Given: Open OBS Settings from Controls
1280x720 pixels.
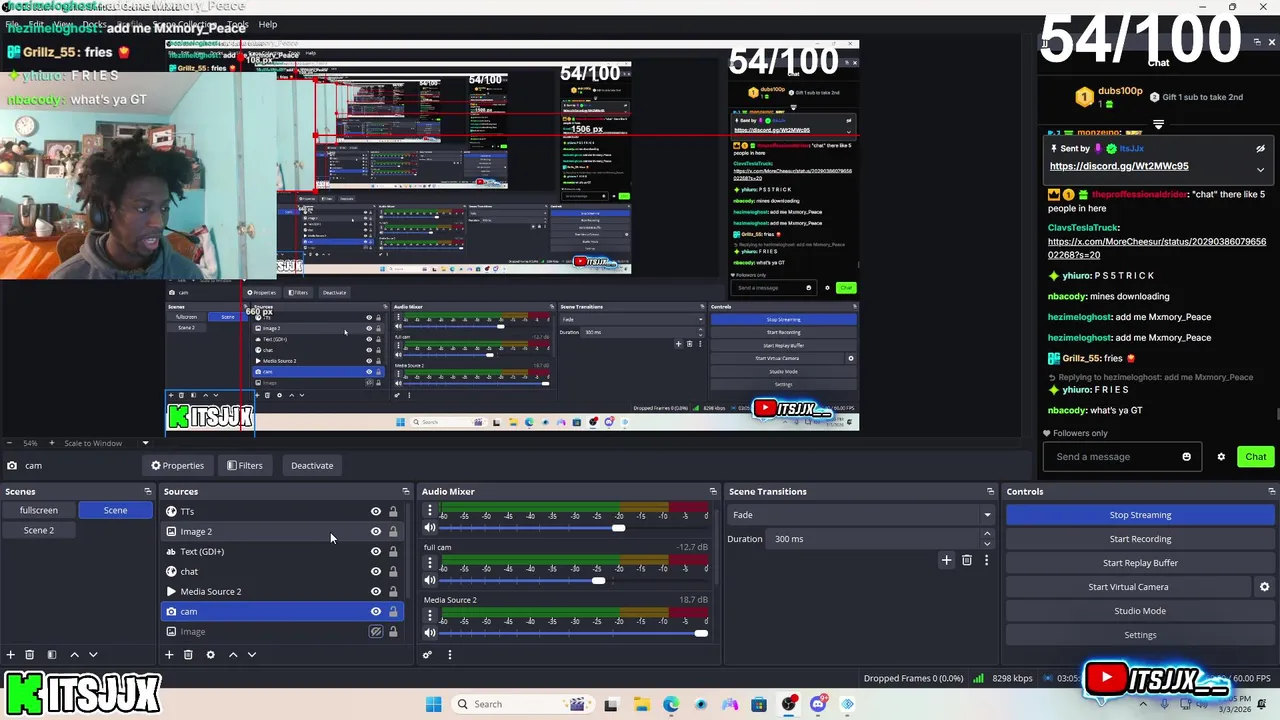Looking at the screenshot, I should click(1140, 635).
